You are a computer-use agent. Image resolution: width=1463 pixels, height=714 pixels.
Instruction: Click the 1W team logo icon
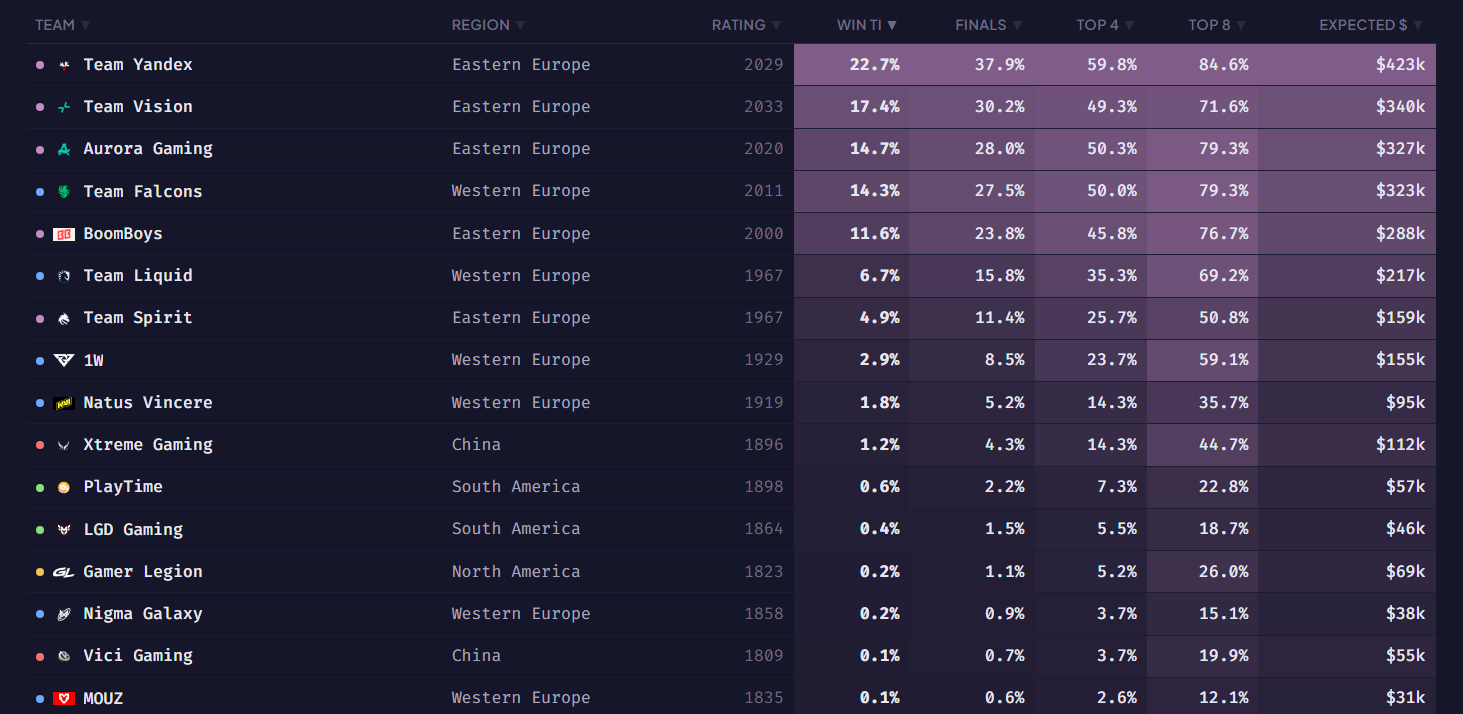pos(64,360)
